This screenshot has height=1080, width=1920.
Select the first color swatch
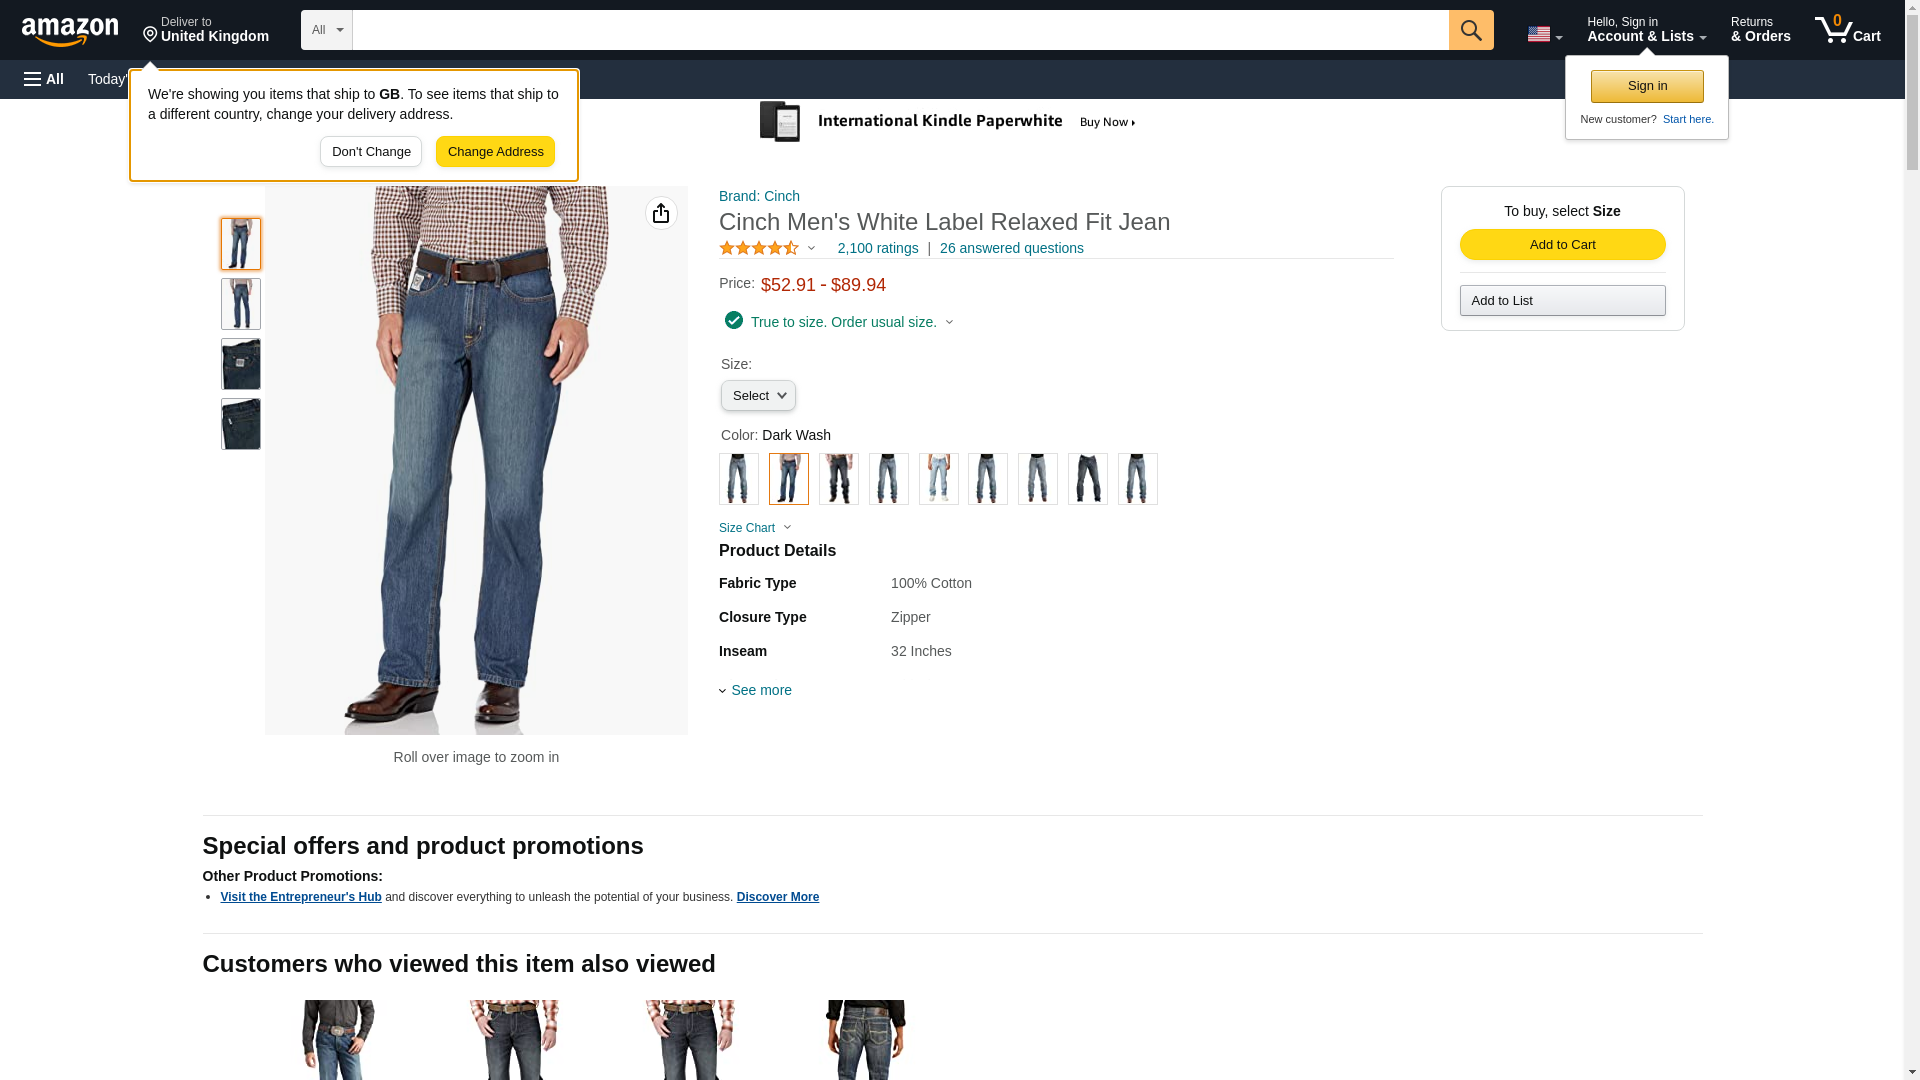[x=738, y=479]
